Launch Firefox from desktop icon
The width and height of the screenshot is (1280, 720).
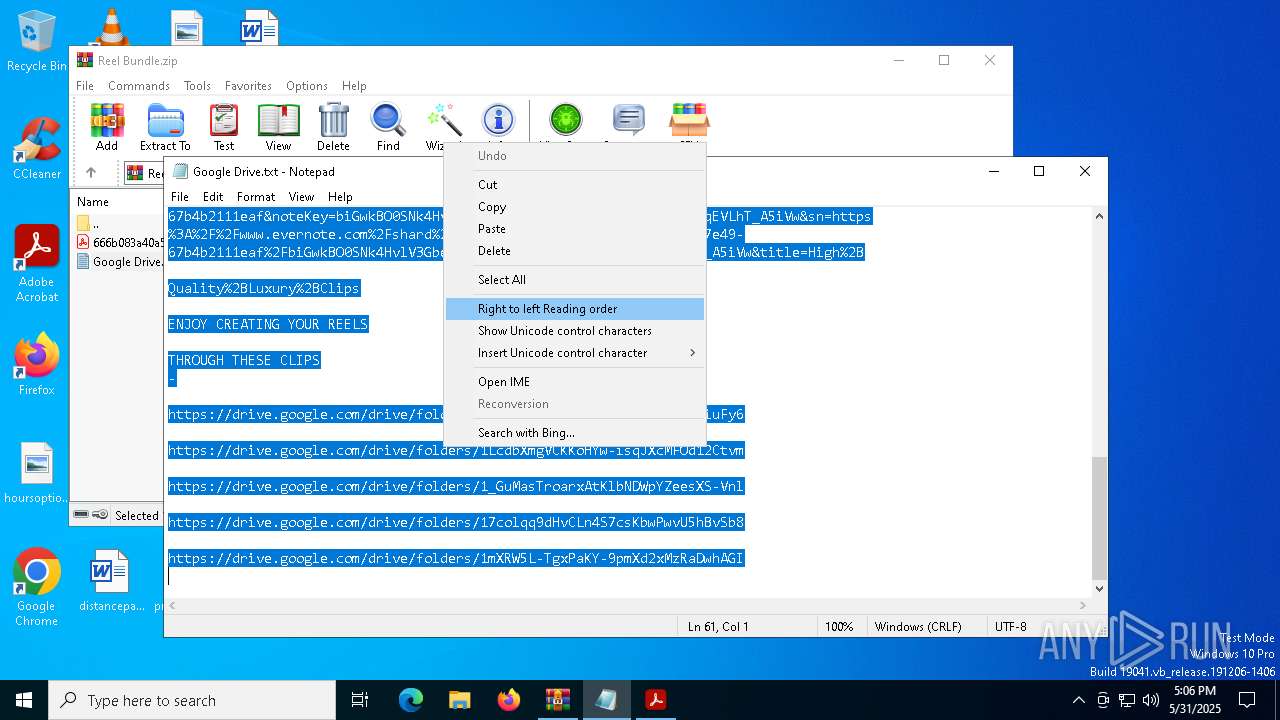(36, 364)
